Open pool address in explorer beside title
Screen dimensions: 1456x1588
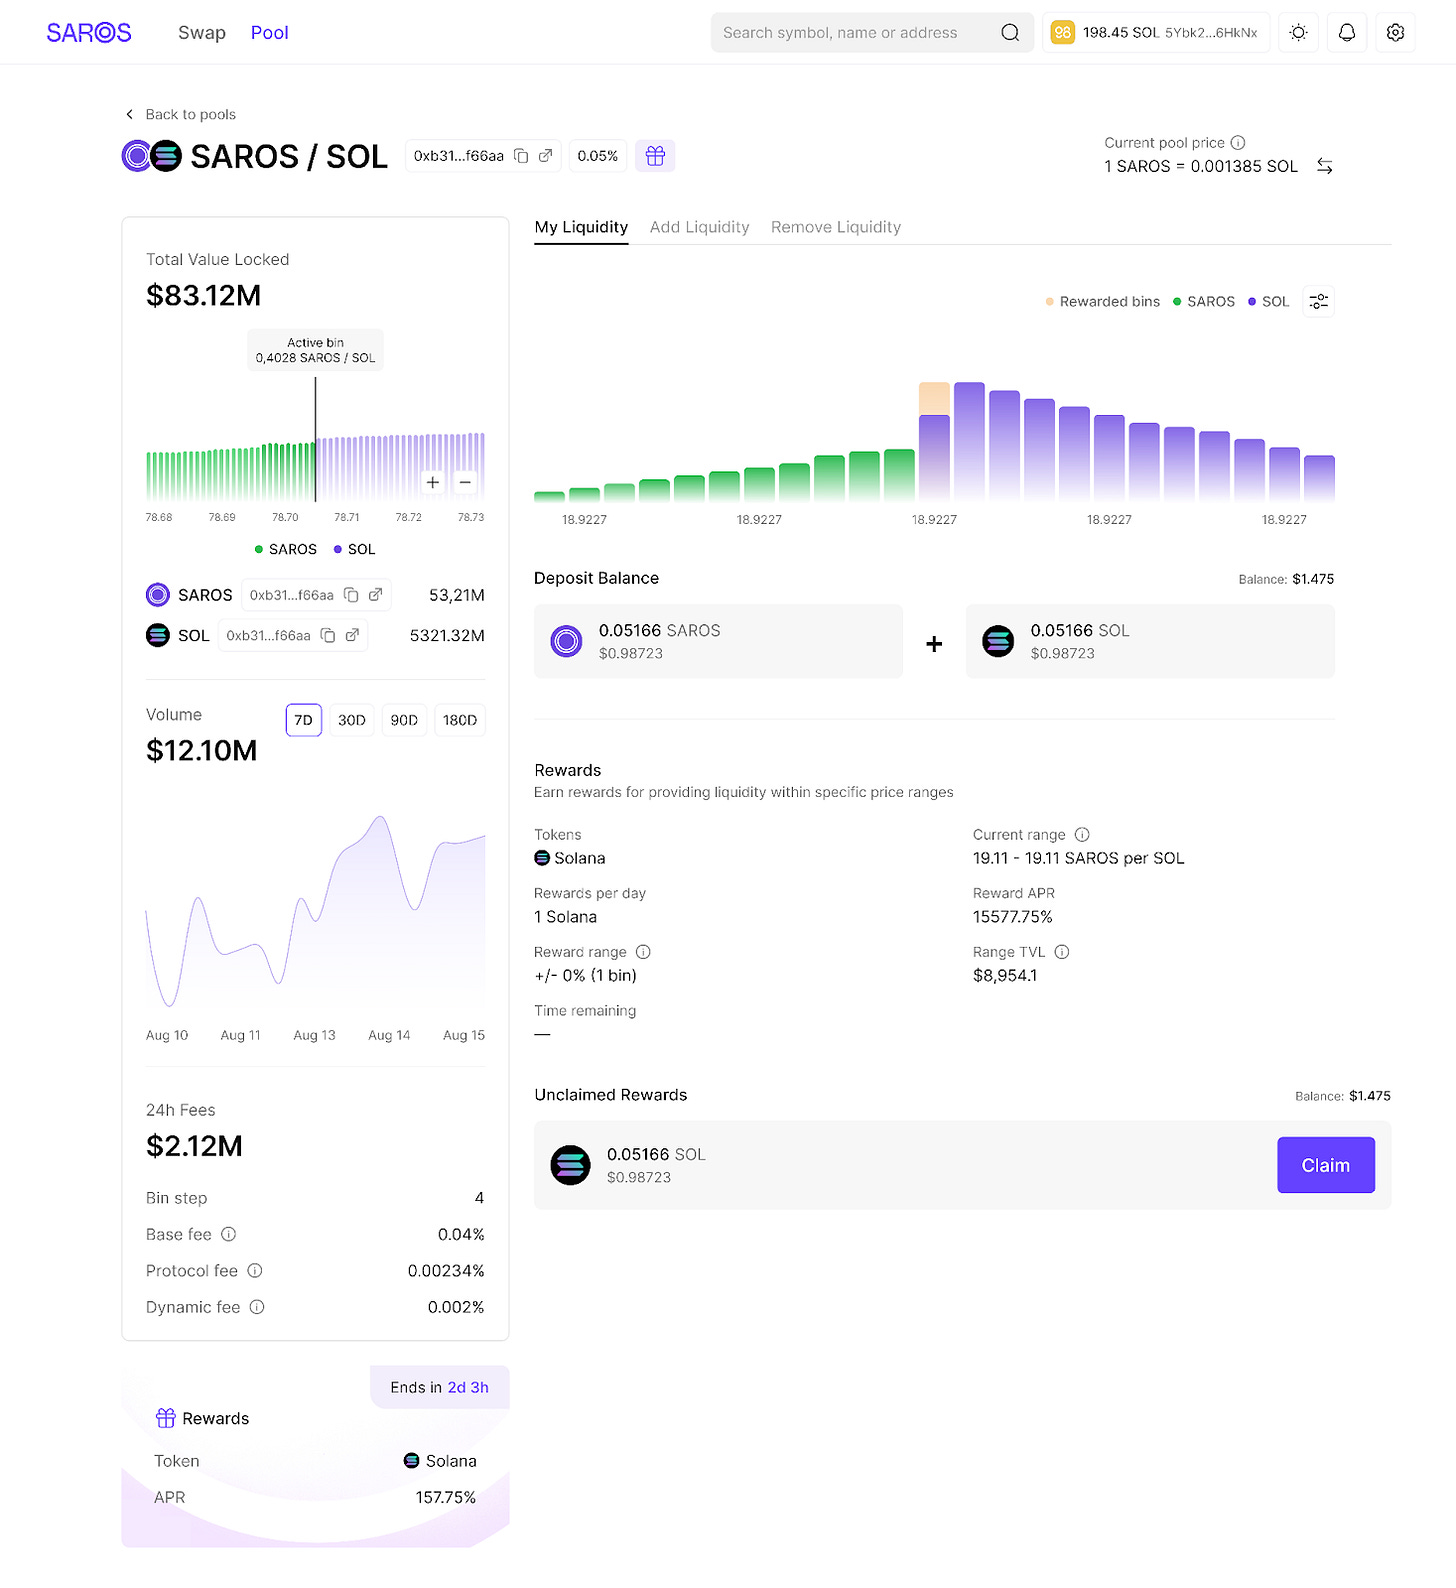(x=545, y=156)
